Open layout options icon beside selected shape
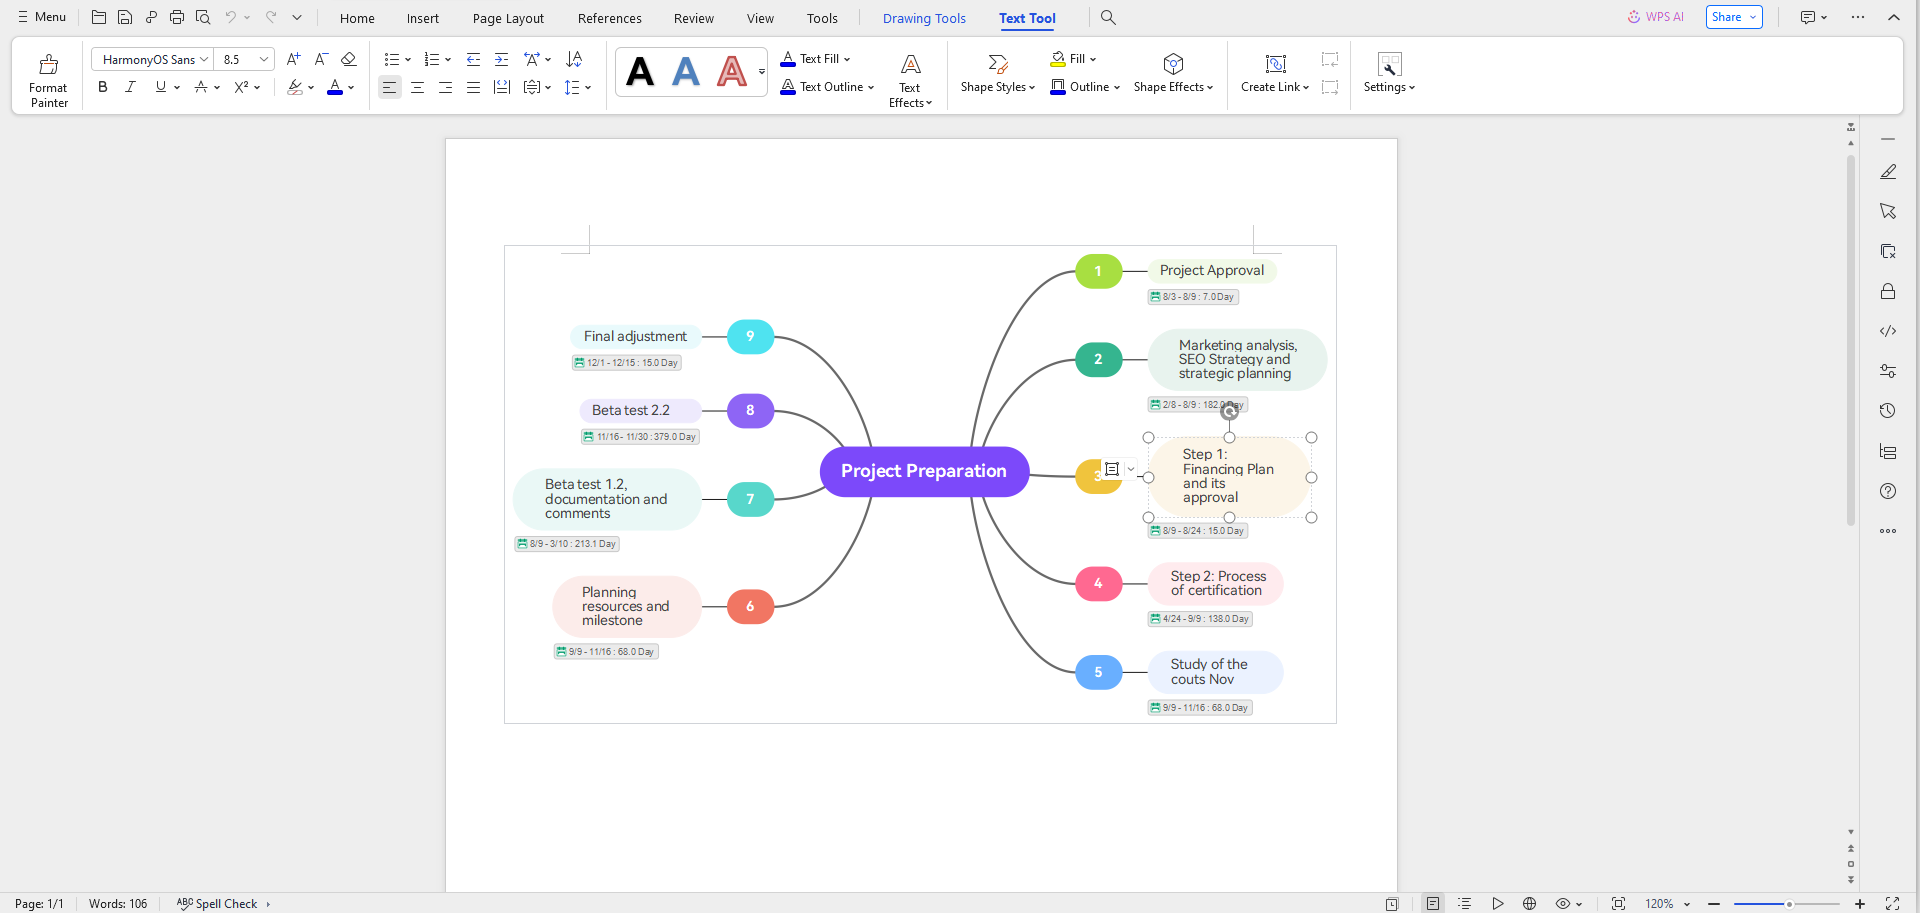This screenshot has height=913, width=1920. (x=1112, y=469)
